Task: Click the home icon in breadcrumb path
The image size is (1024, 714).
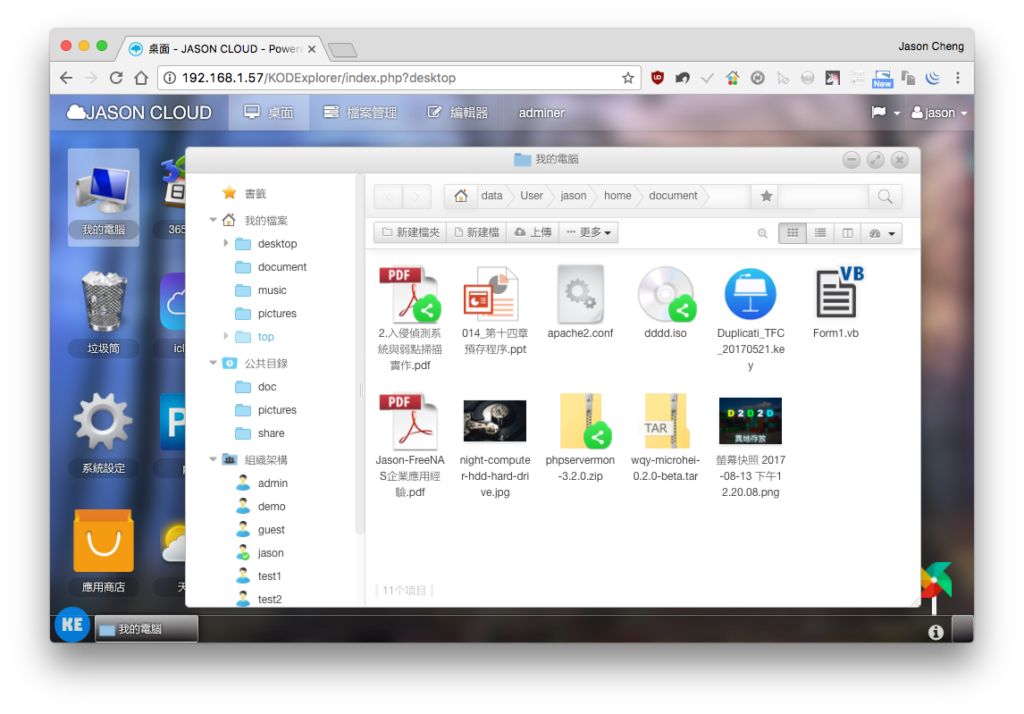Action: [461, 196]
